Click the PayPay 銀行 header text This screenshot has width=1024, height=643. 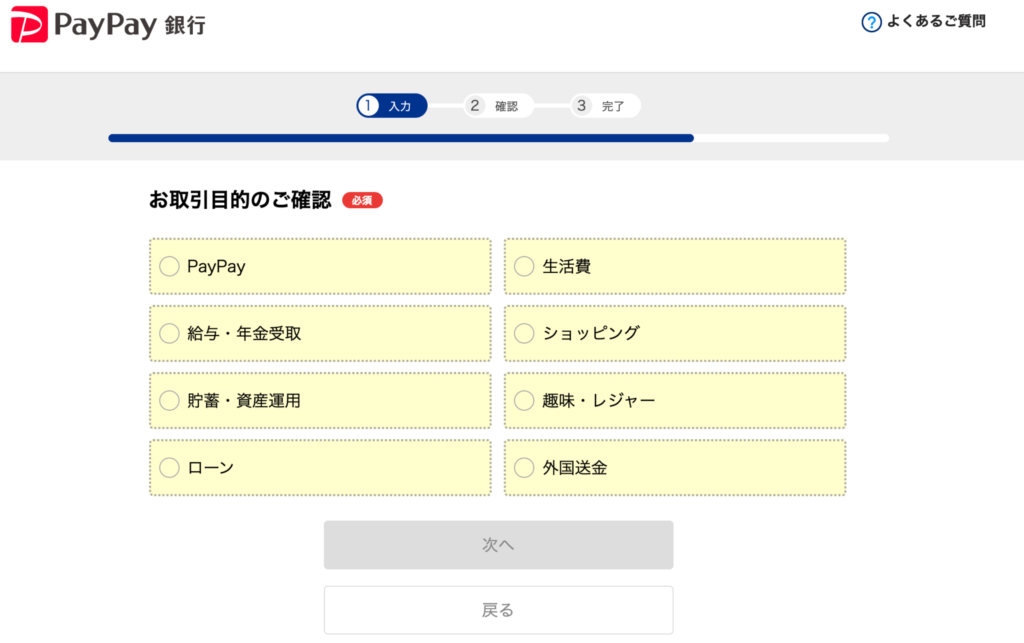(x=130, y=25)
